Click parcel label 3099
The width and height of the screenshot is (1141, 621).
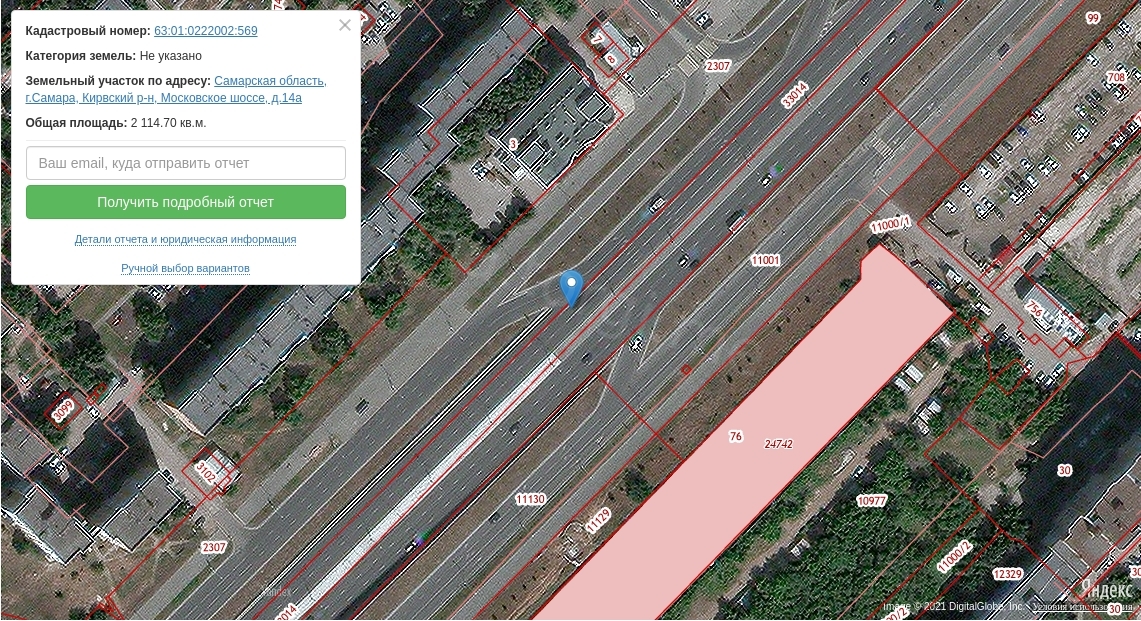click(63, 411)
